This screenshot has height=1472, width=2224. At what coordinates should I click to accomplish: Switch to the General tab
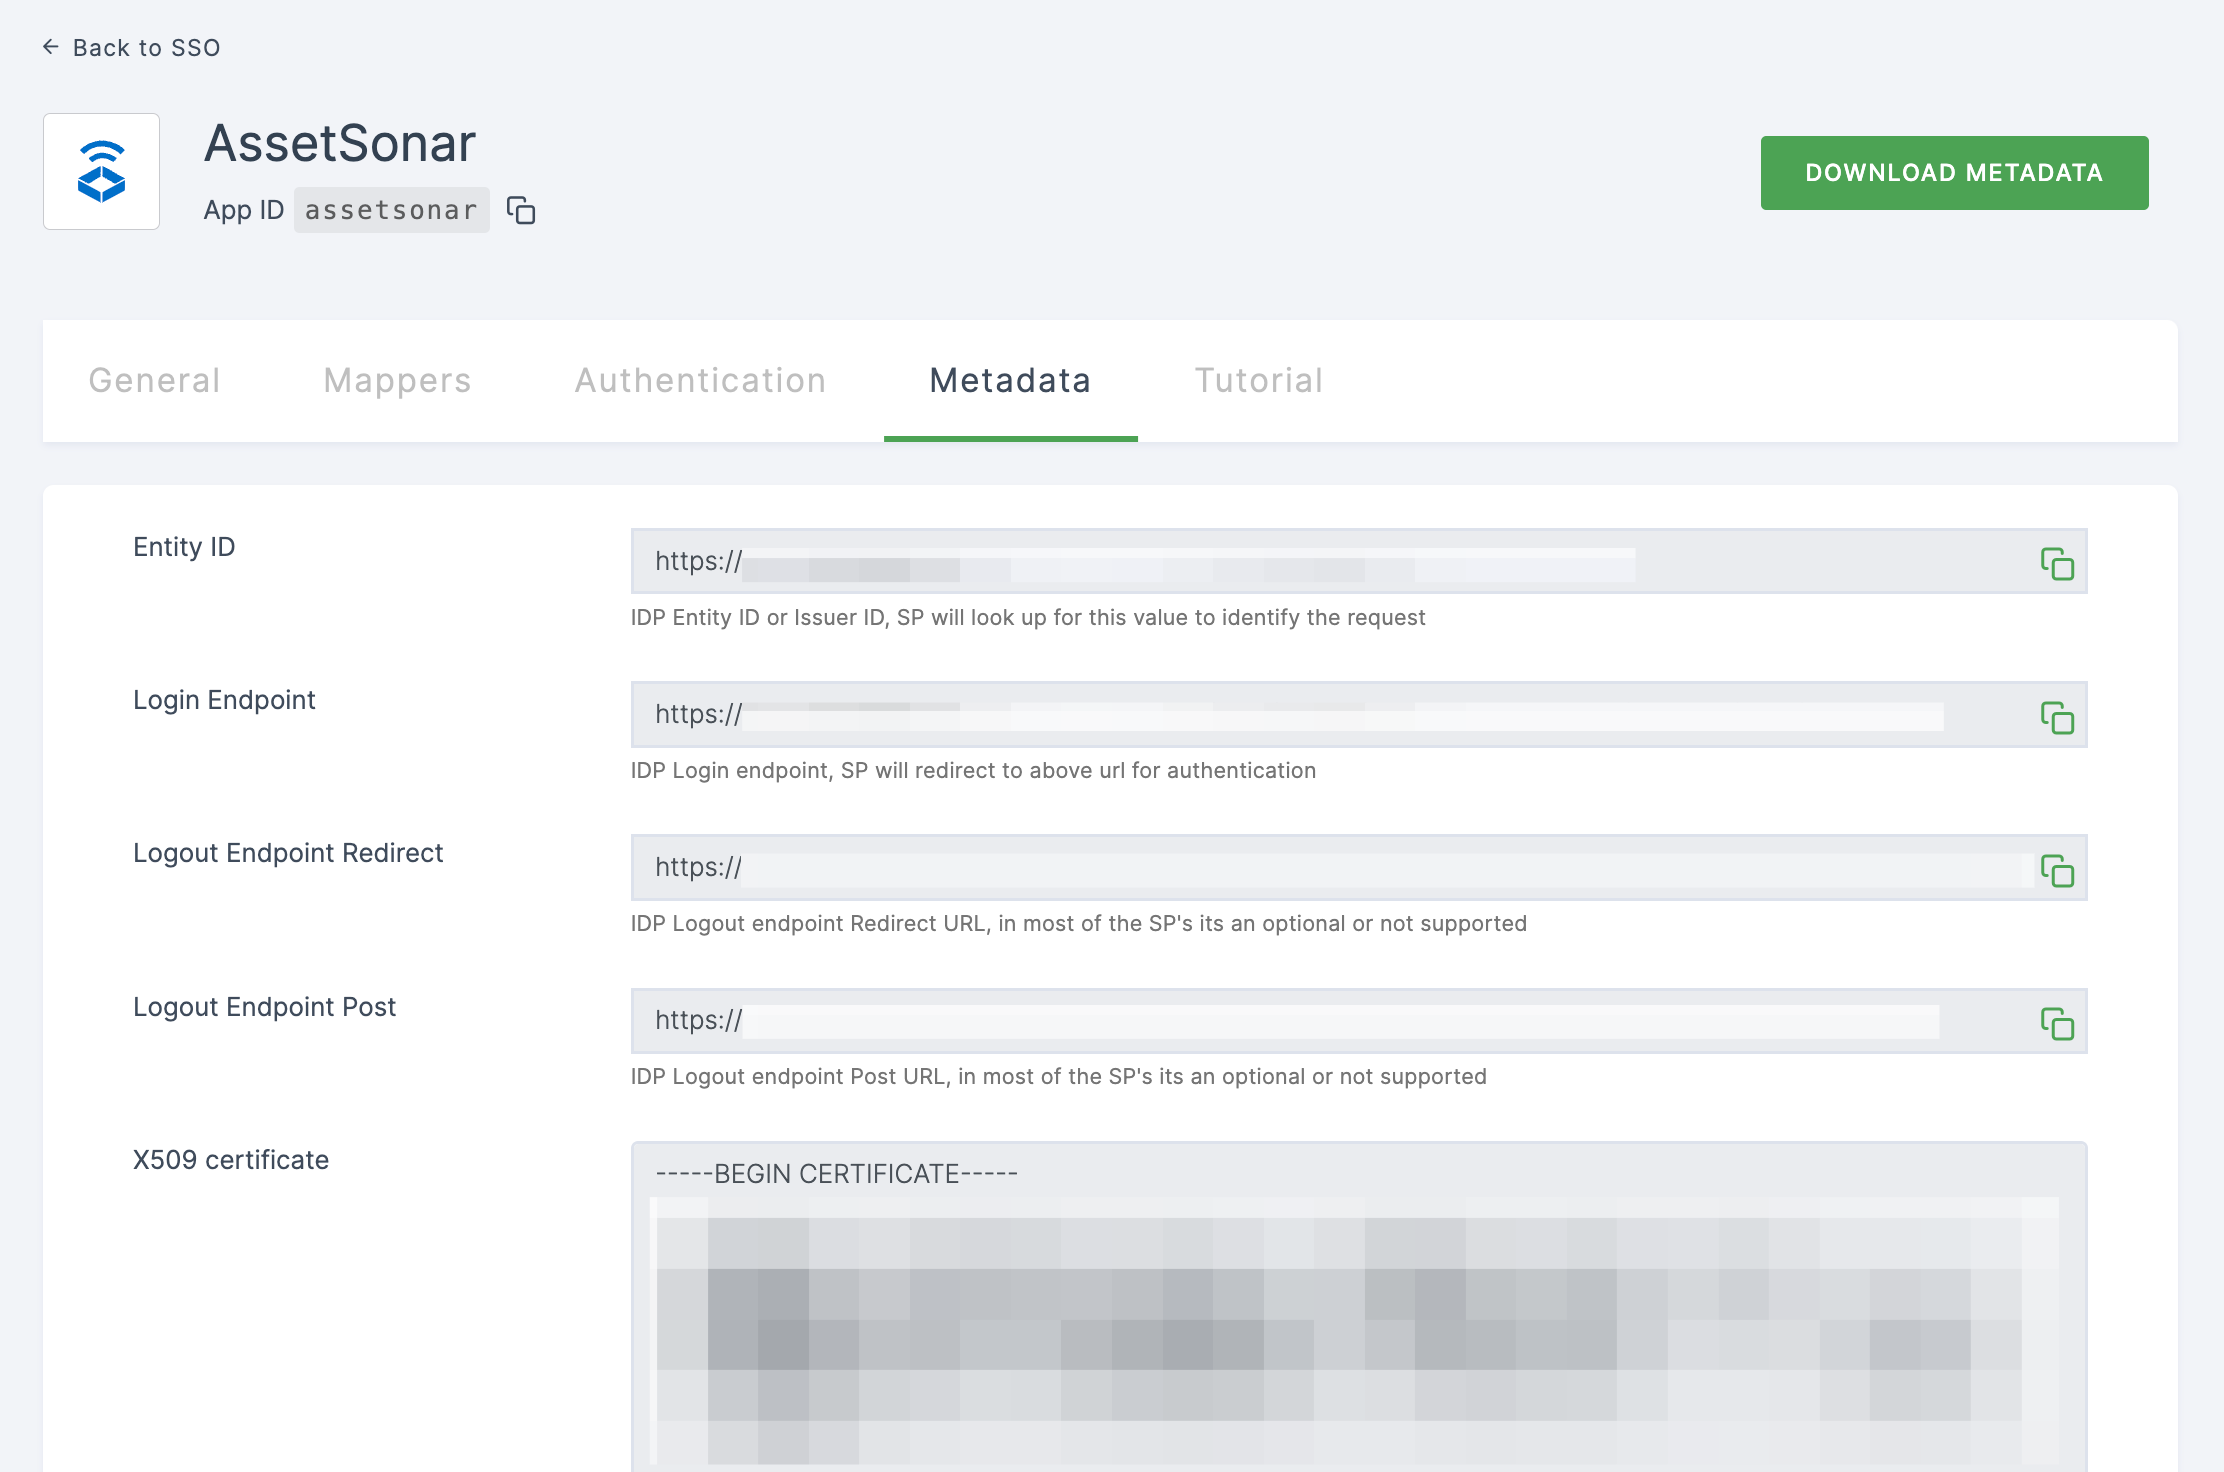pos(154,380)
